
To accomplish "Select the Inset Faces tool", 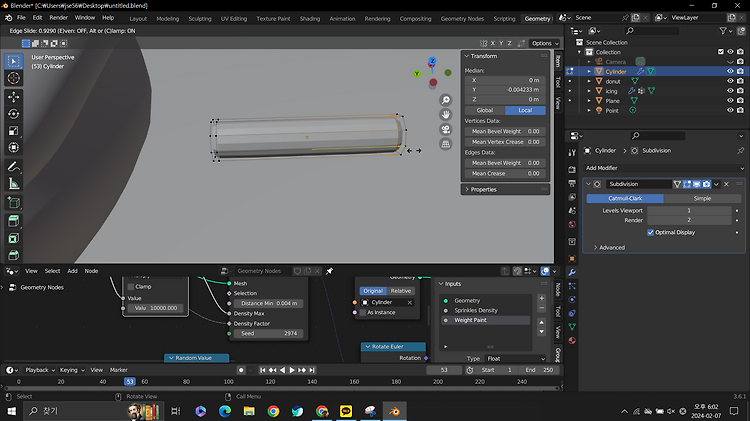I will point(14,238).
